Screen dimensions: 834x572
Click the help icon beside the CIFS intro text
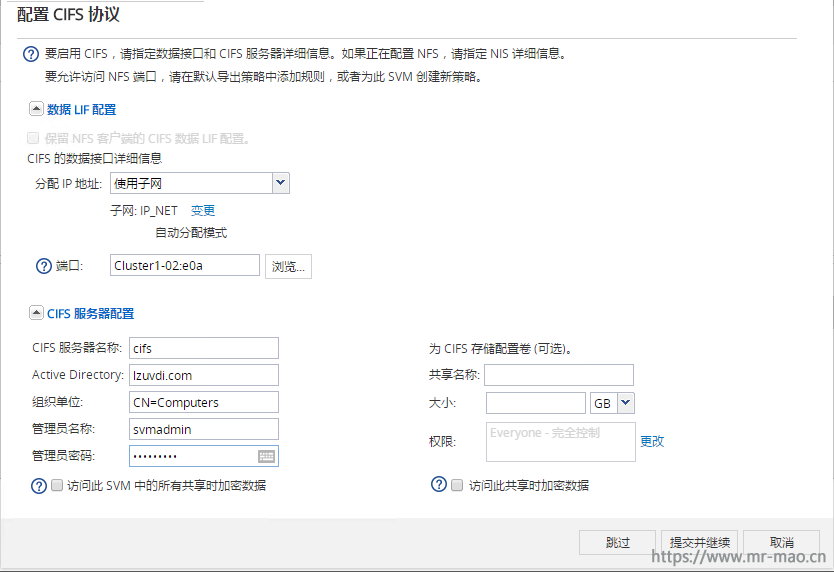[x=31, y=54]
